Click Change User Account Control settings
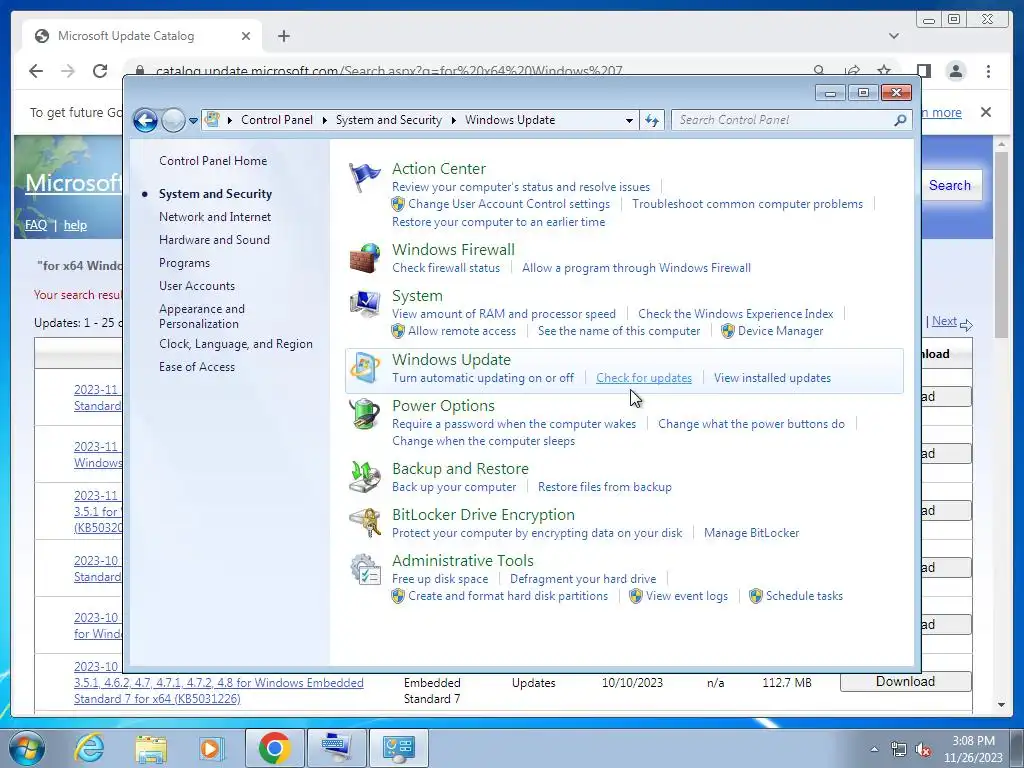1024x768 pixels. [509, 204]
